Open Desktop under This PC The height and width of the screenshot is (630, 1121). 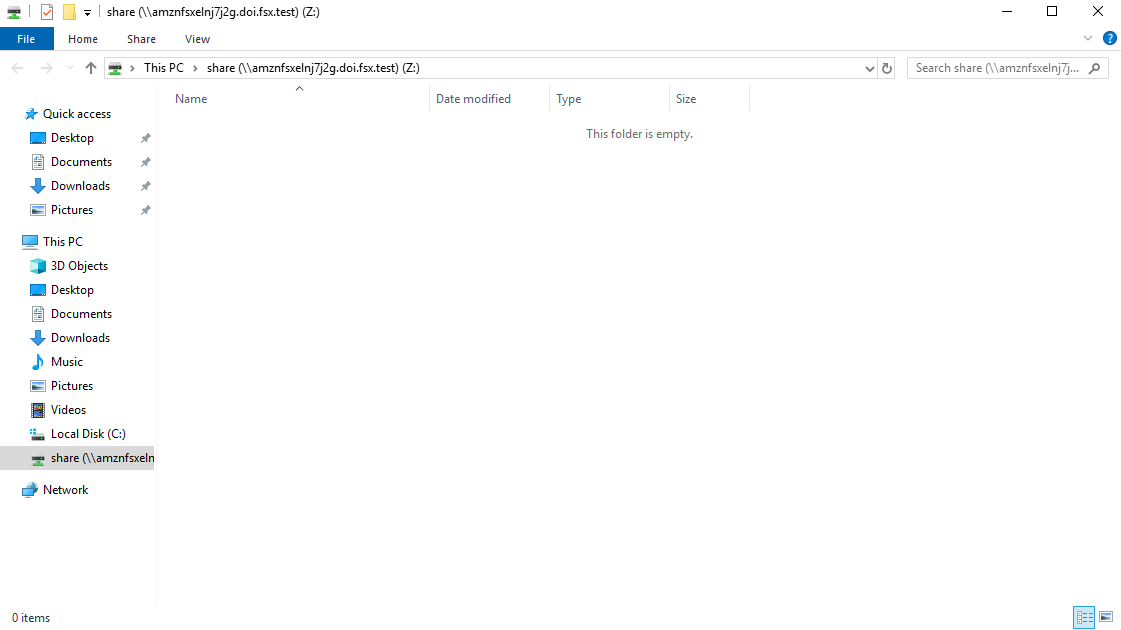coord(72,290)
